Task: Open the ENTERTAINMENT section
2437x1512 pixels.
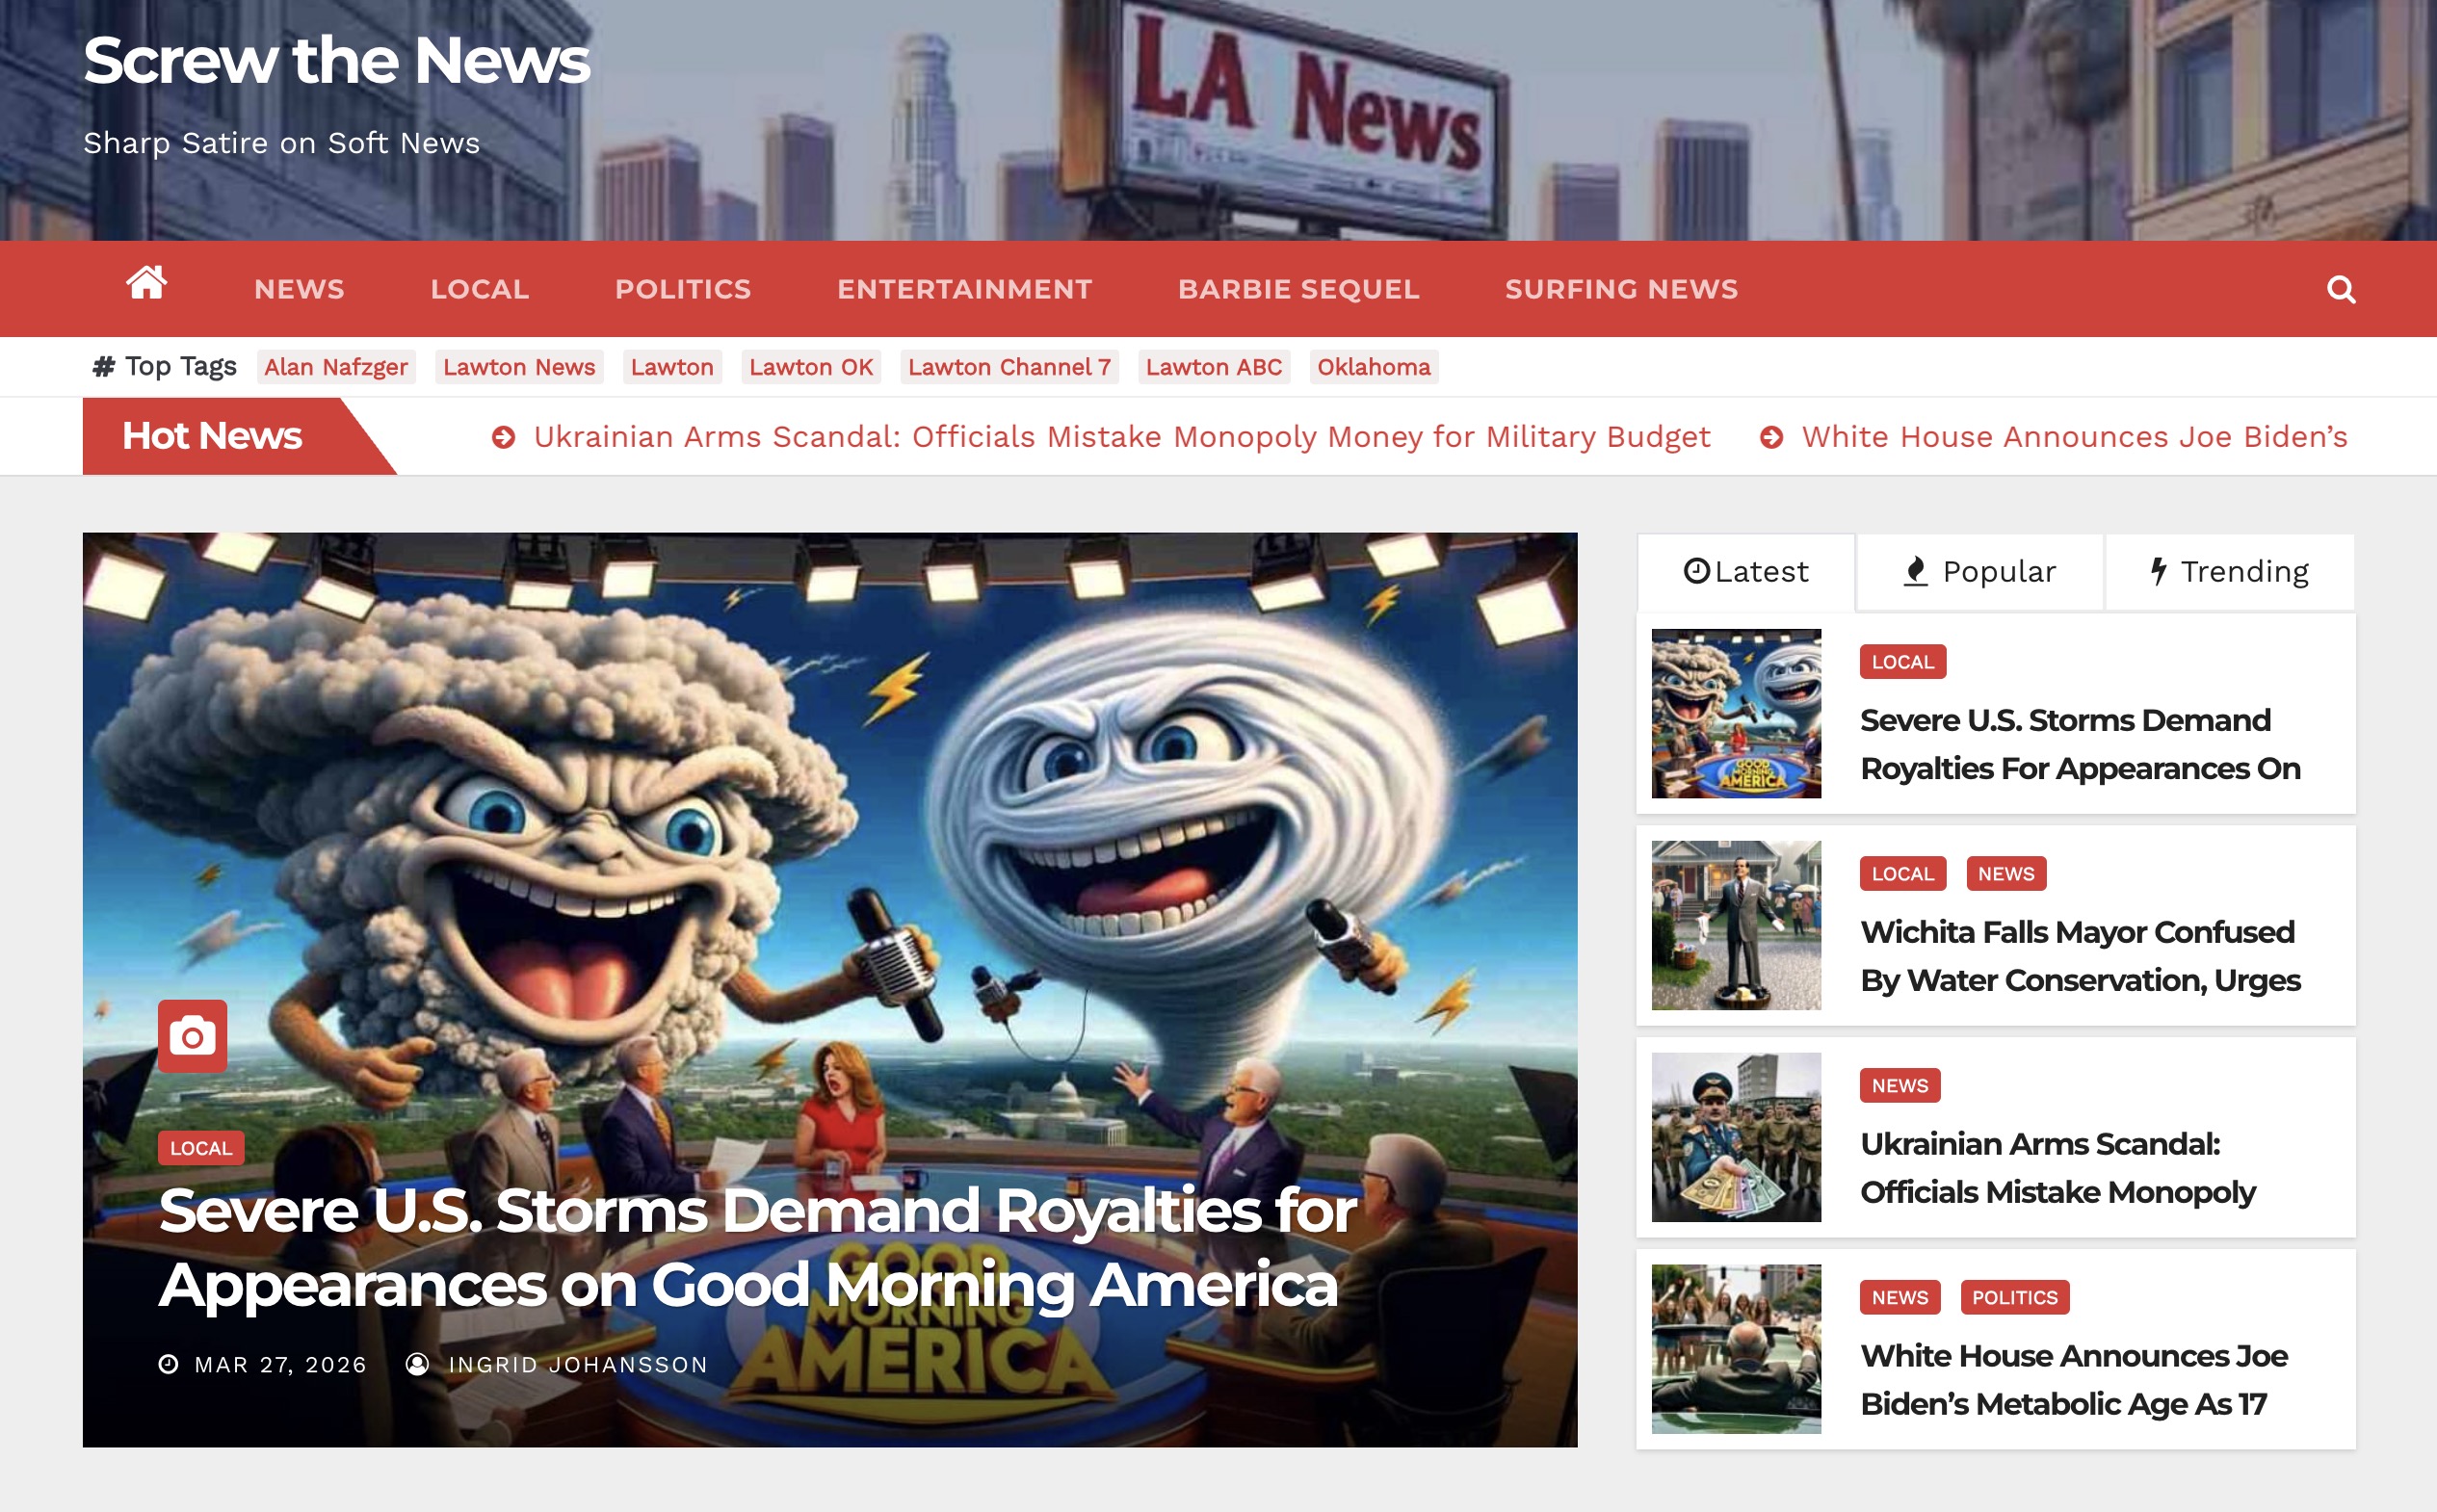Action: (x=964, y=289)
